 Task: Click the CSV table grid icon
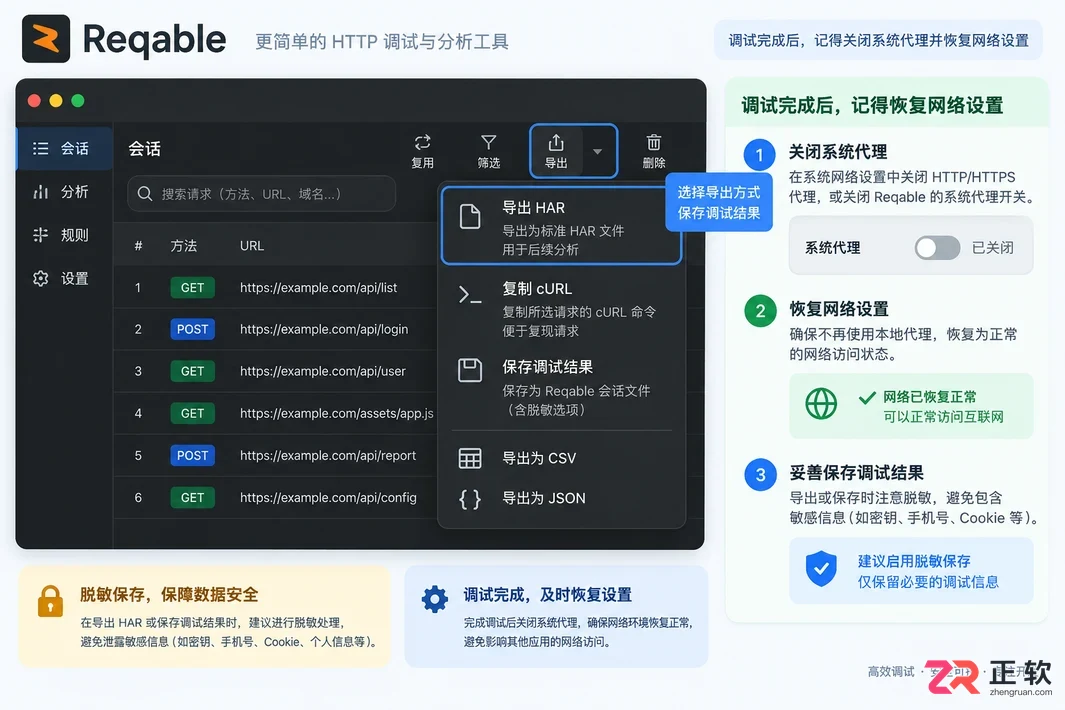tap(470, 459)
